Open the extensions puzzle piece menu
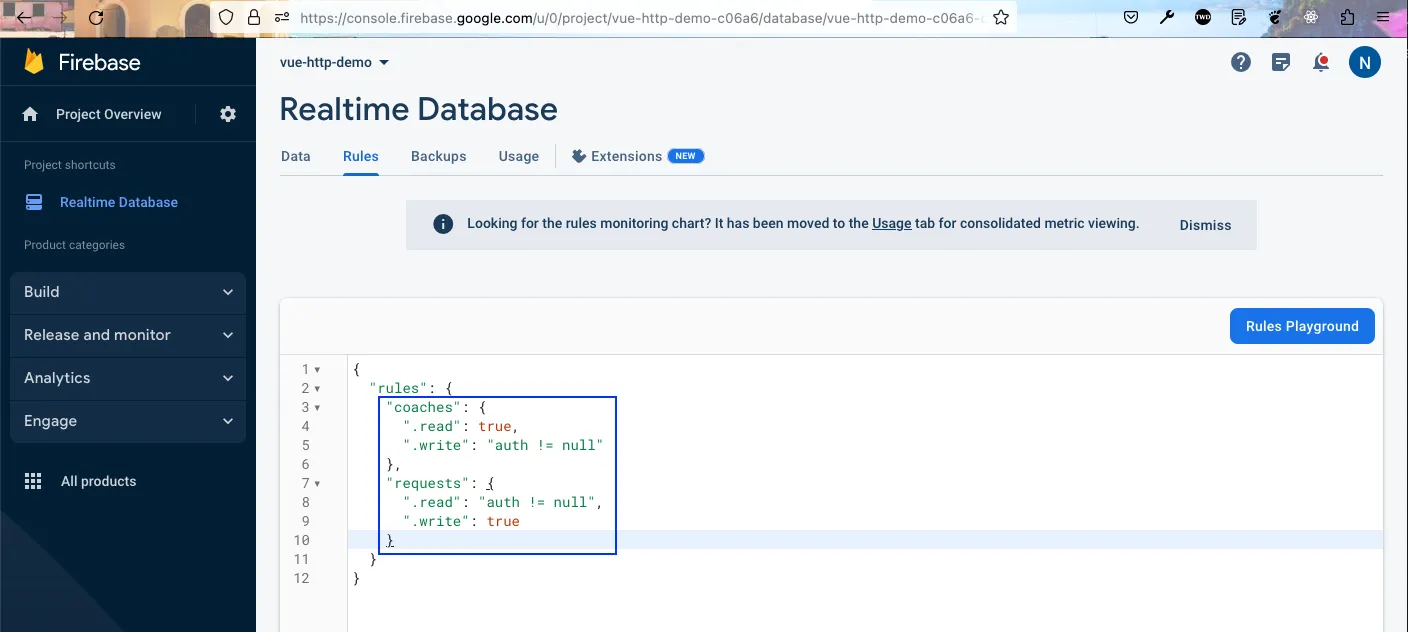1408x632 pixels. point(1347,18)
